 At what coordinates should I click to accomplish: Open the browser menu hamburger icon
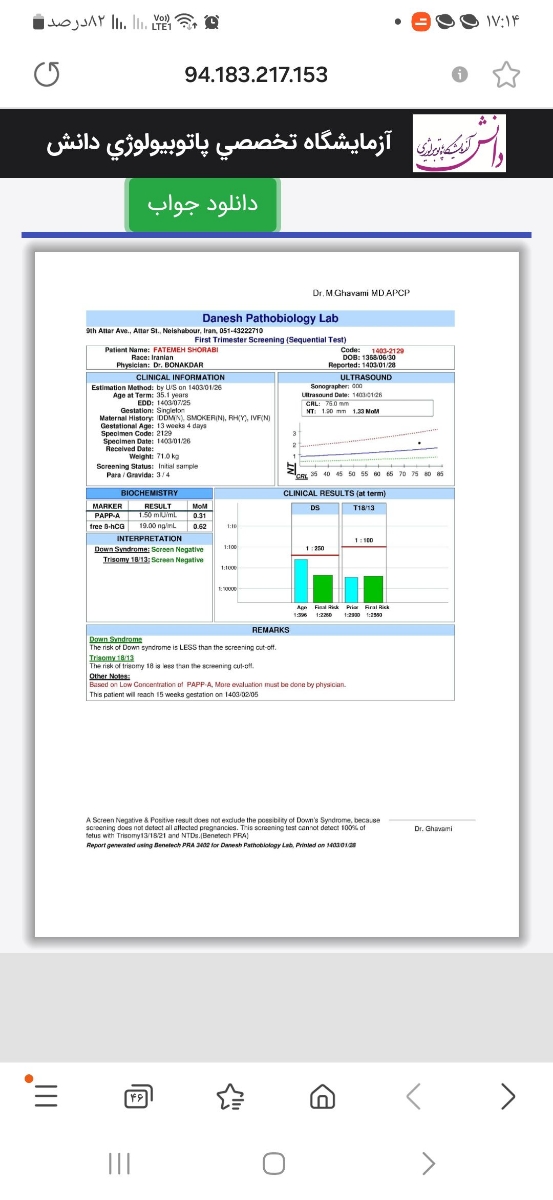[45, 1096]
